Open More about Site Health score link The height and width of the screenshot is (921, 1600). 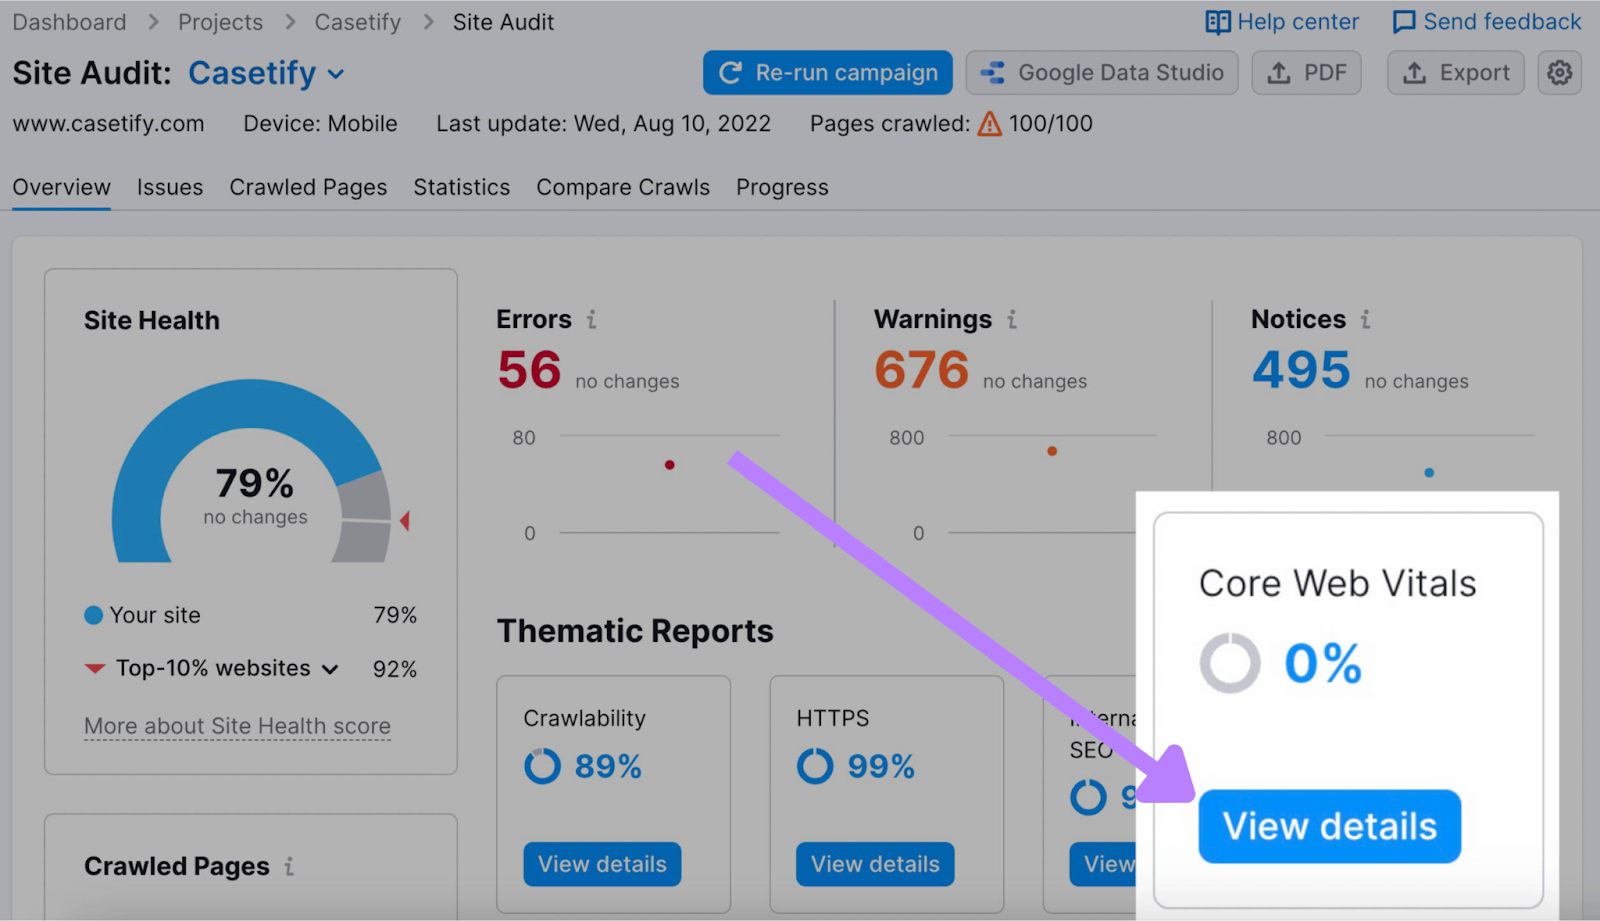[237, 727]
